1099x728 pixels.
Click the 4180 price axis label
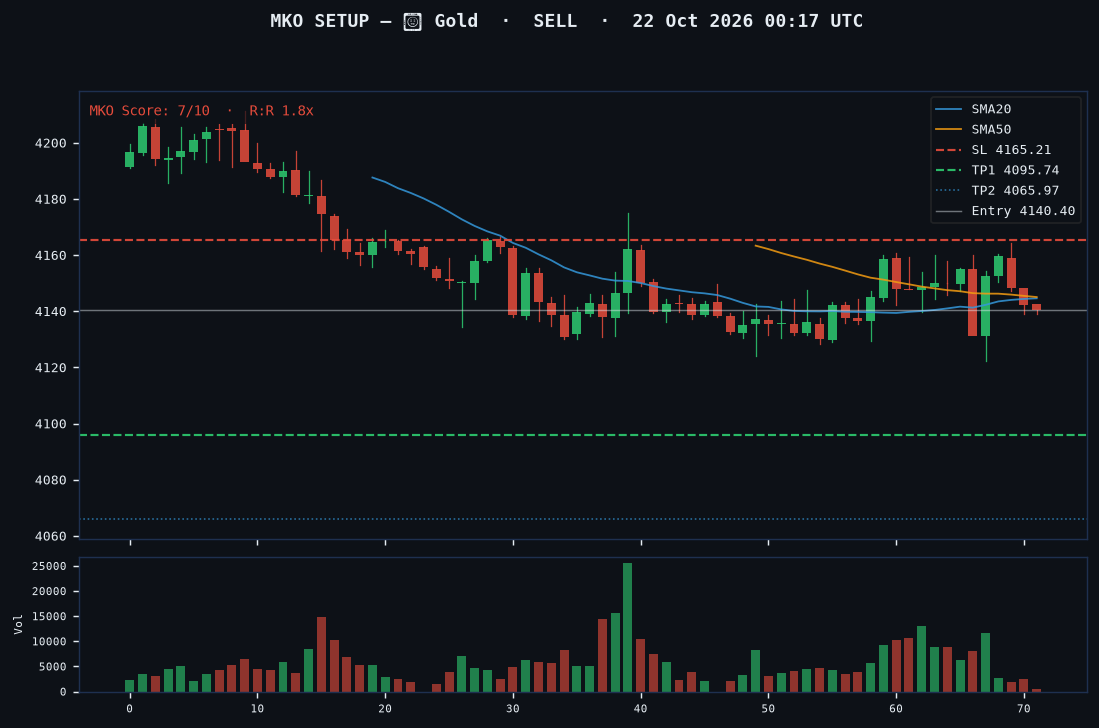tap(50, 200)
